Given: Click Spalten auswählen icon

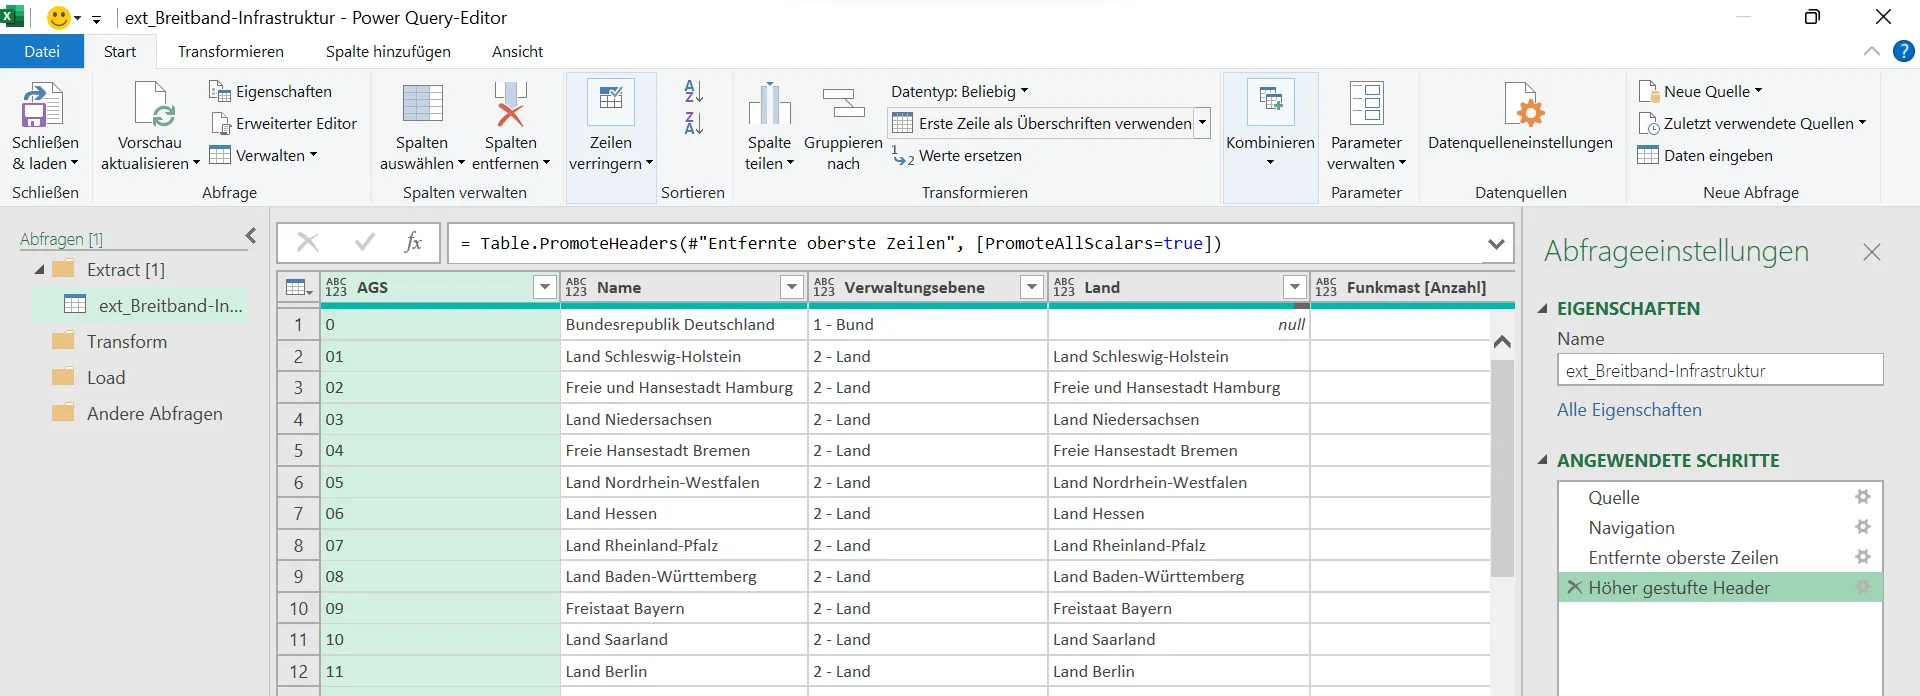Looking at the screenshot, I should pyautogui.click(x=422, y=104).
